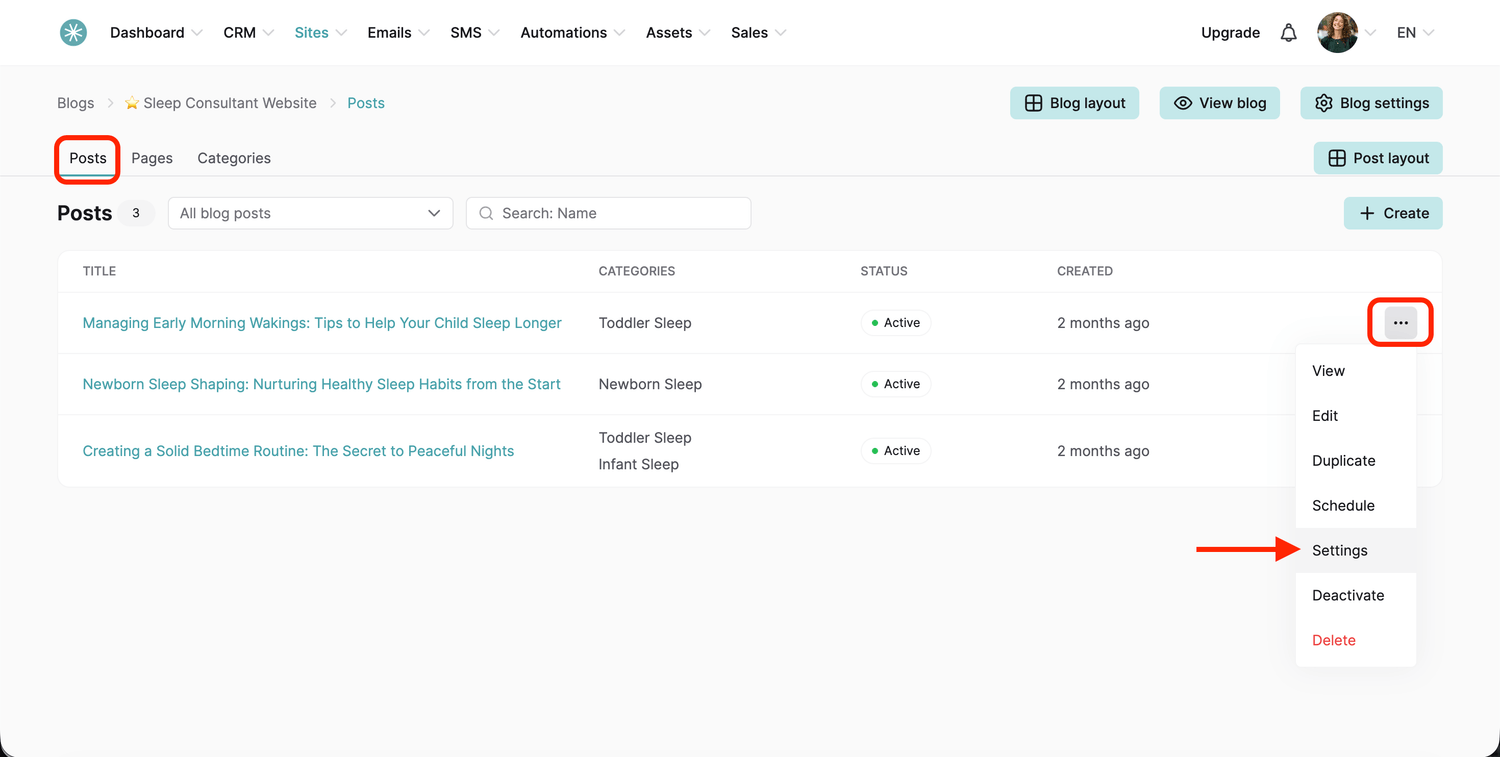The width and height of the screenshot is (1500, 757).
Task: Select Duplicate from the post menu
Action: [x=1356, y=461]
